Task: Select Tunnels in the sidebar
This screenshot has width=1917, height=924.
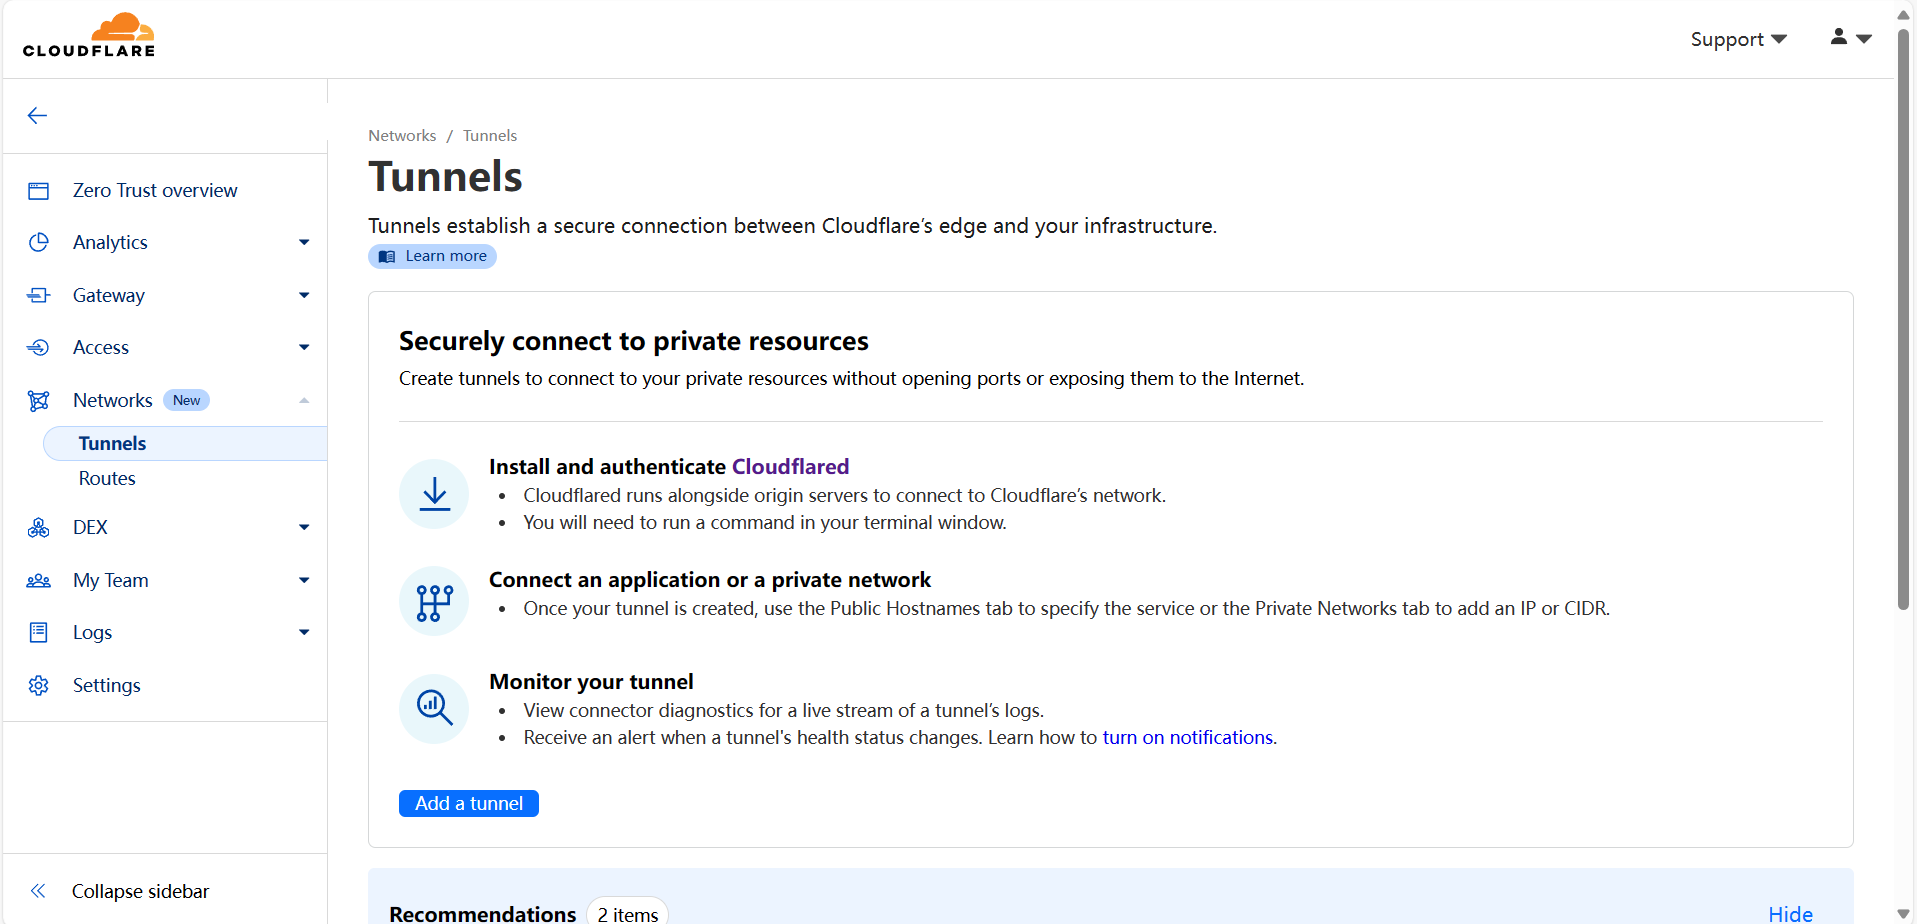Action: (x=113, y=444)
